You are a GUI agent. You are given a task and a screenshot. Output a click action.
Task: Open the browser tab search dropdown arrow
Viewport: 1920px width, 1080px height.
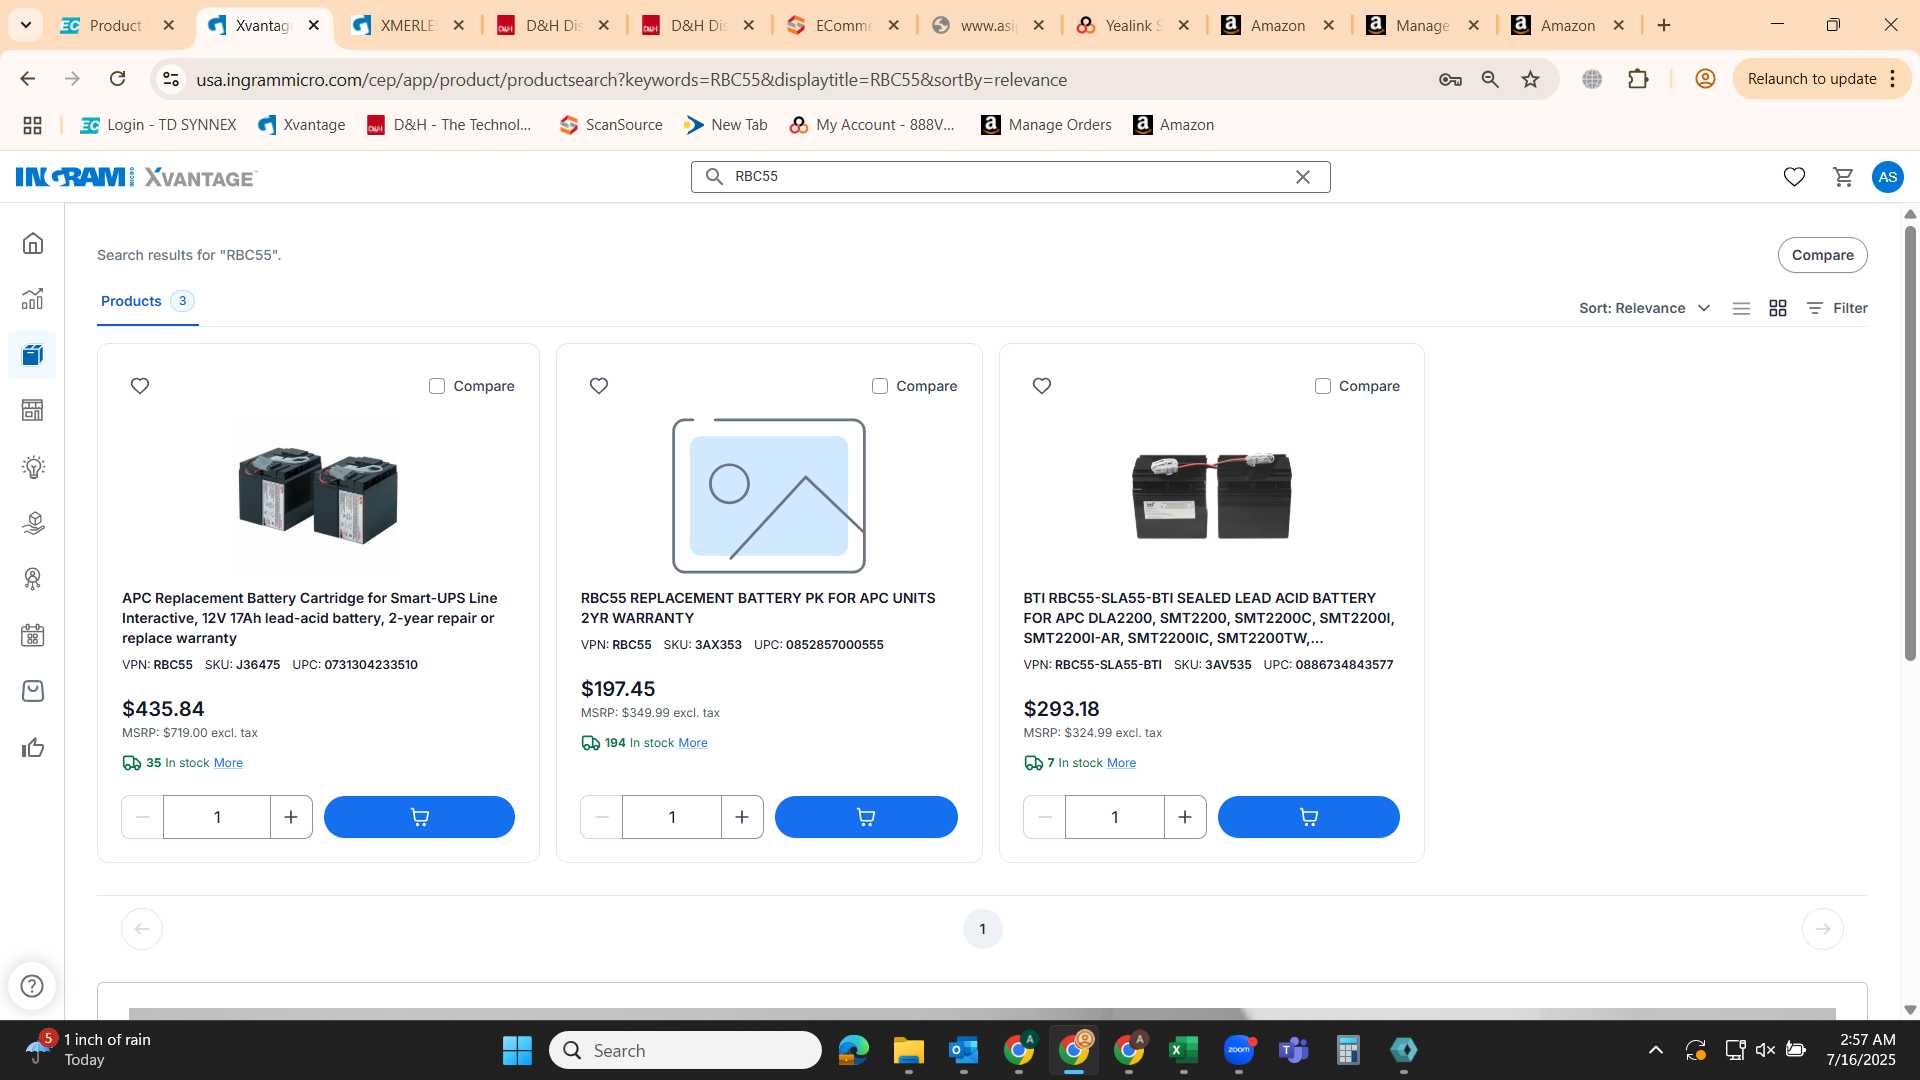26,25
